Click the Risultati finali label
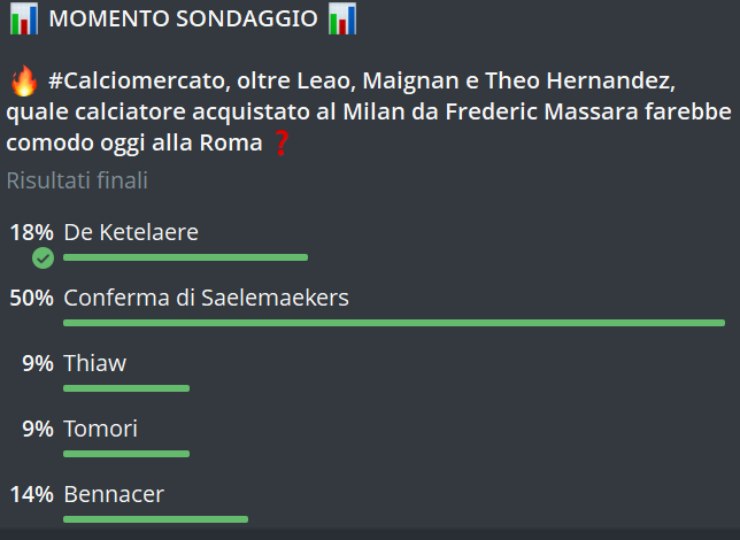The width and height of the screenshot is (740, 540). pos(77,181)
